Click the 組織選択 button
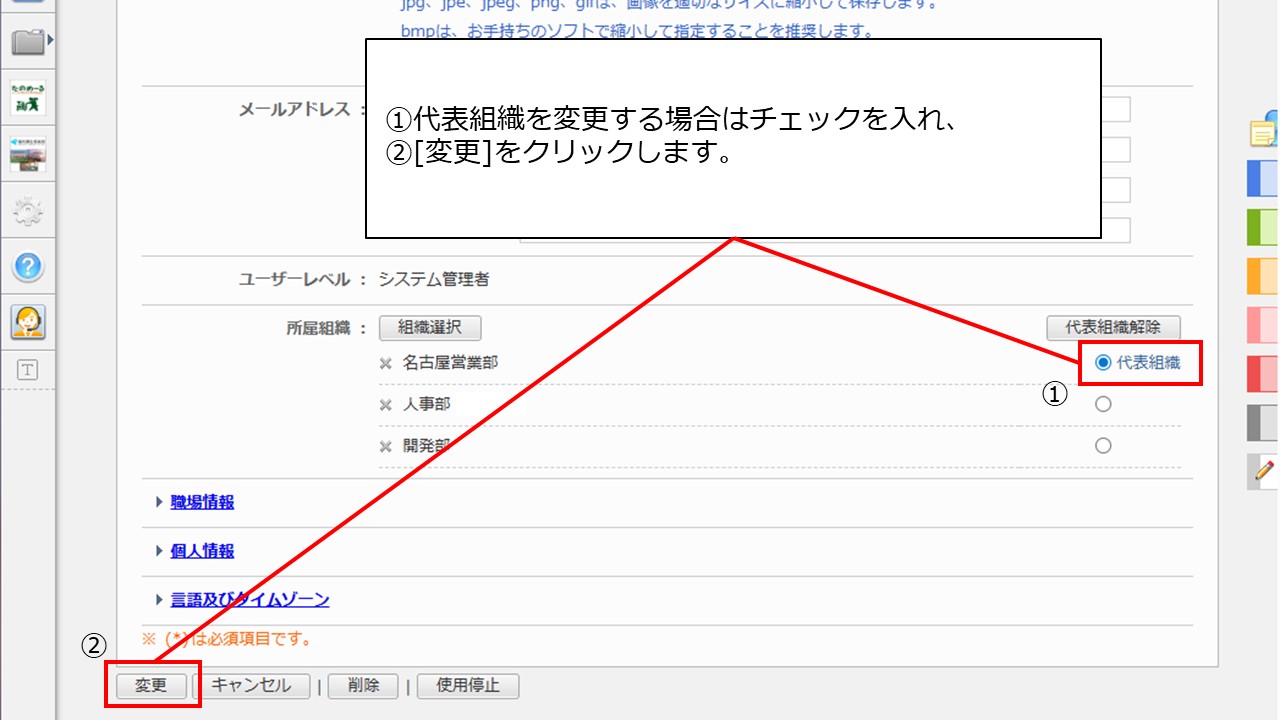Screen dimensions: 1280x720 tap(430, 327)
